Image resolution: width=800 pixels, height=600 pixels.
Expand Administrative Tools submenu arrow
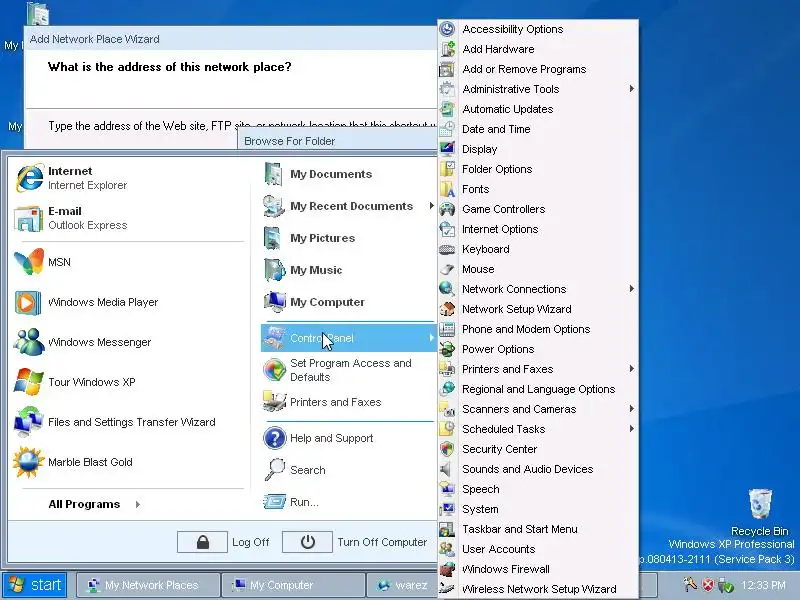click(632, 89)
